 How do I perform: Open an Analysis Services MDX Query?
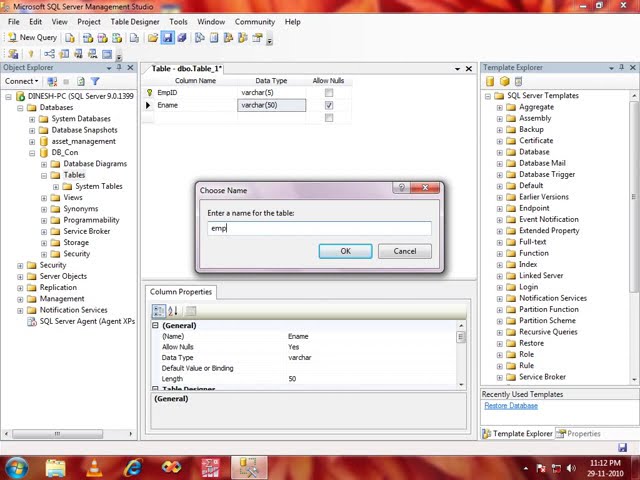(88, 38)
